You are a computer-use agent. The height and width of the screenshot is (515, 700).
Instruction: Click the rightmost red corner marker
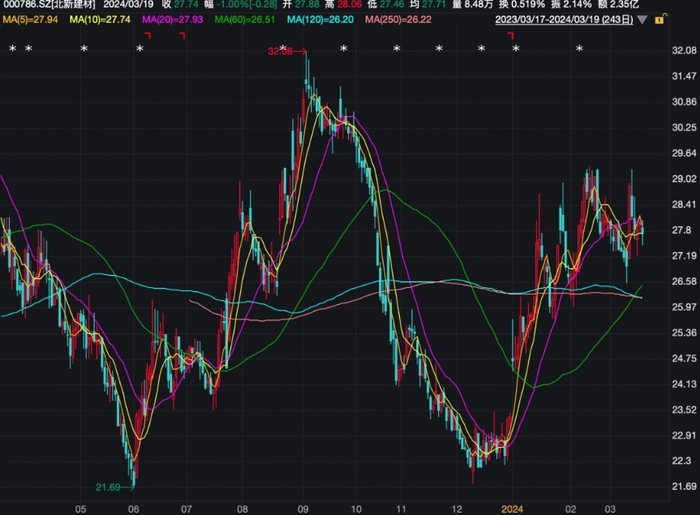(x=512, y=37)
